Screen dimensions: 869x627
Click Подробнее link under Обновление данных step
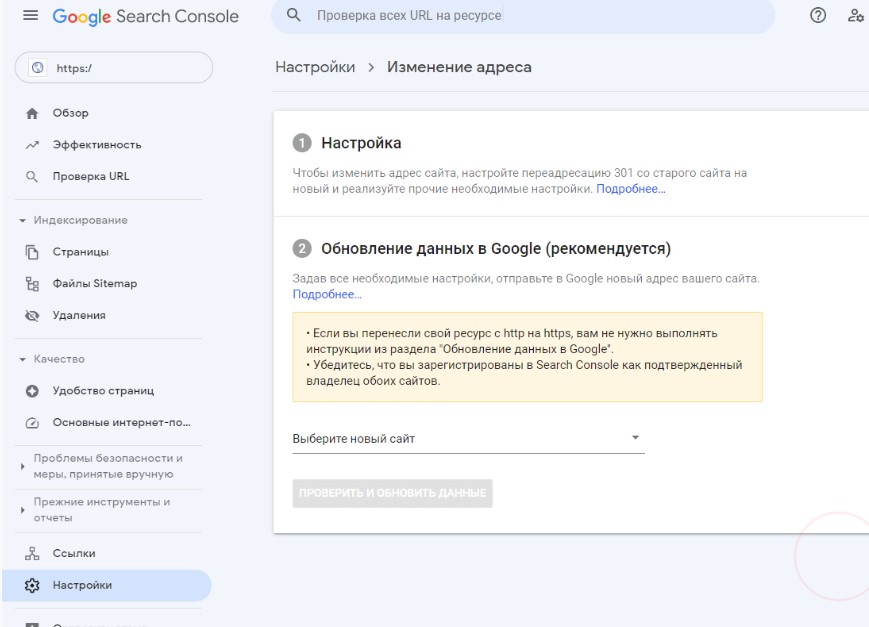tap(327, 294)
